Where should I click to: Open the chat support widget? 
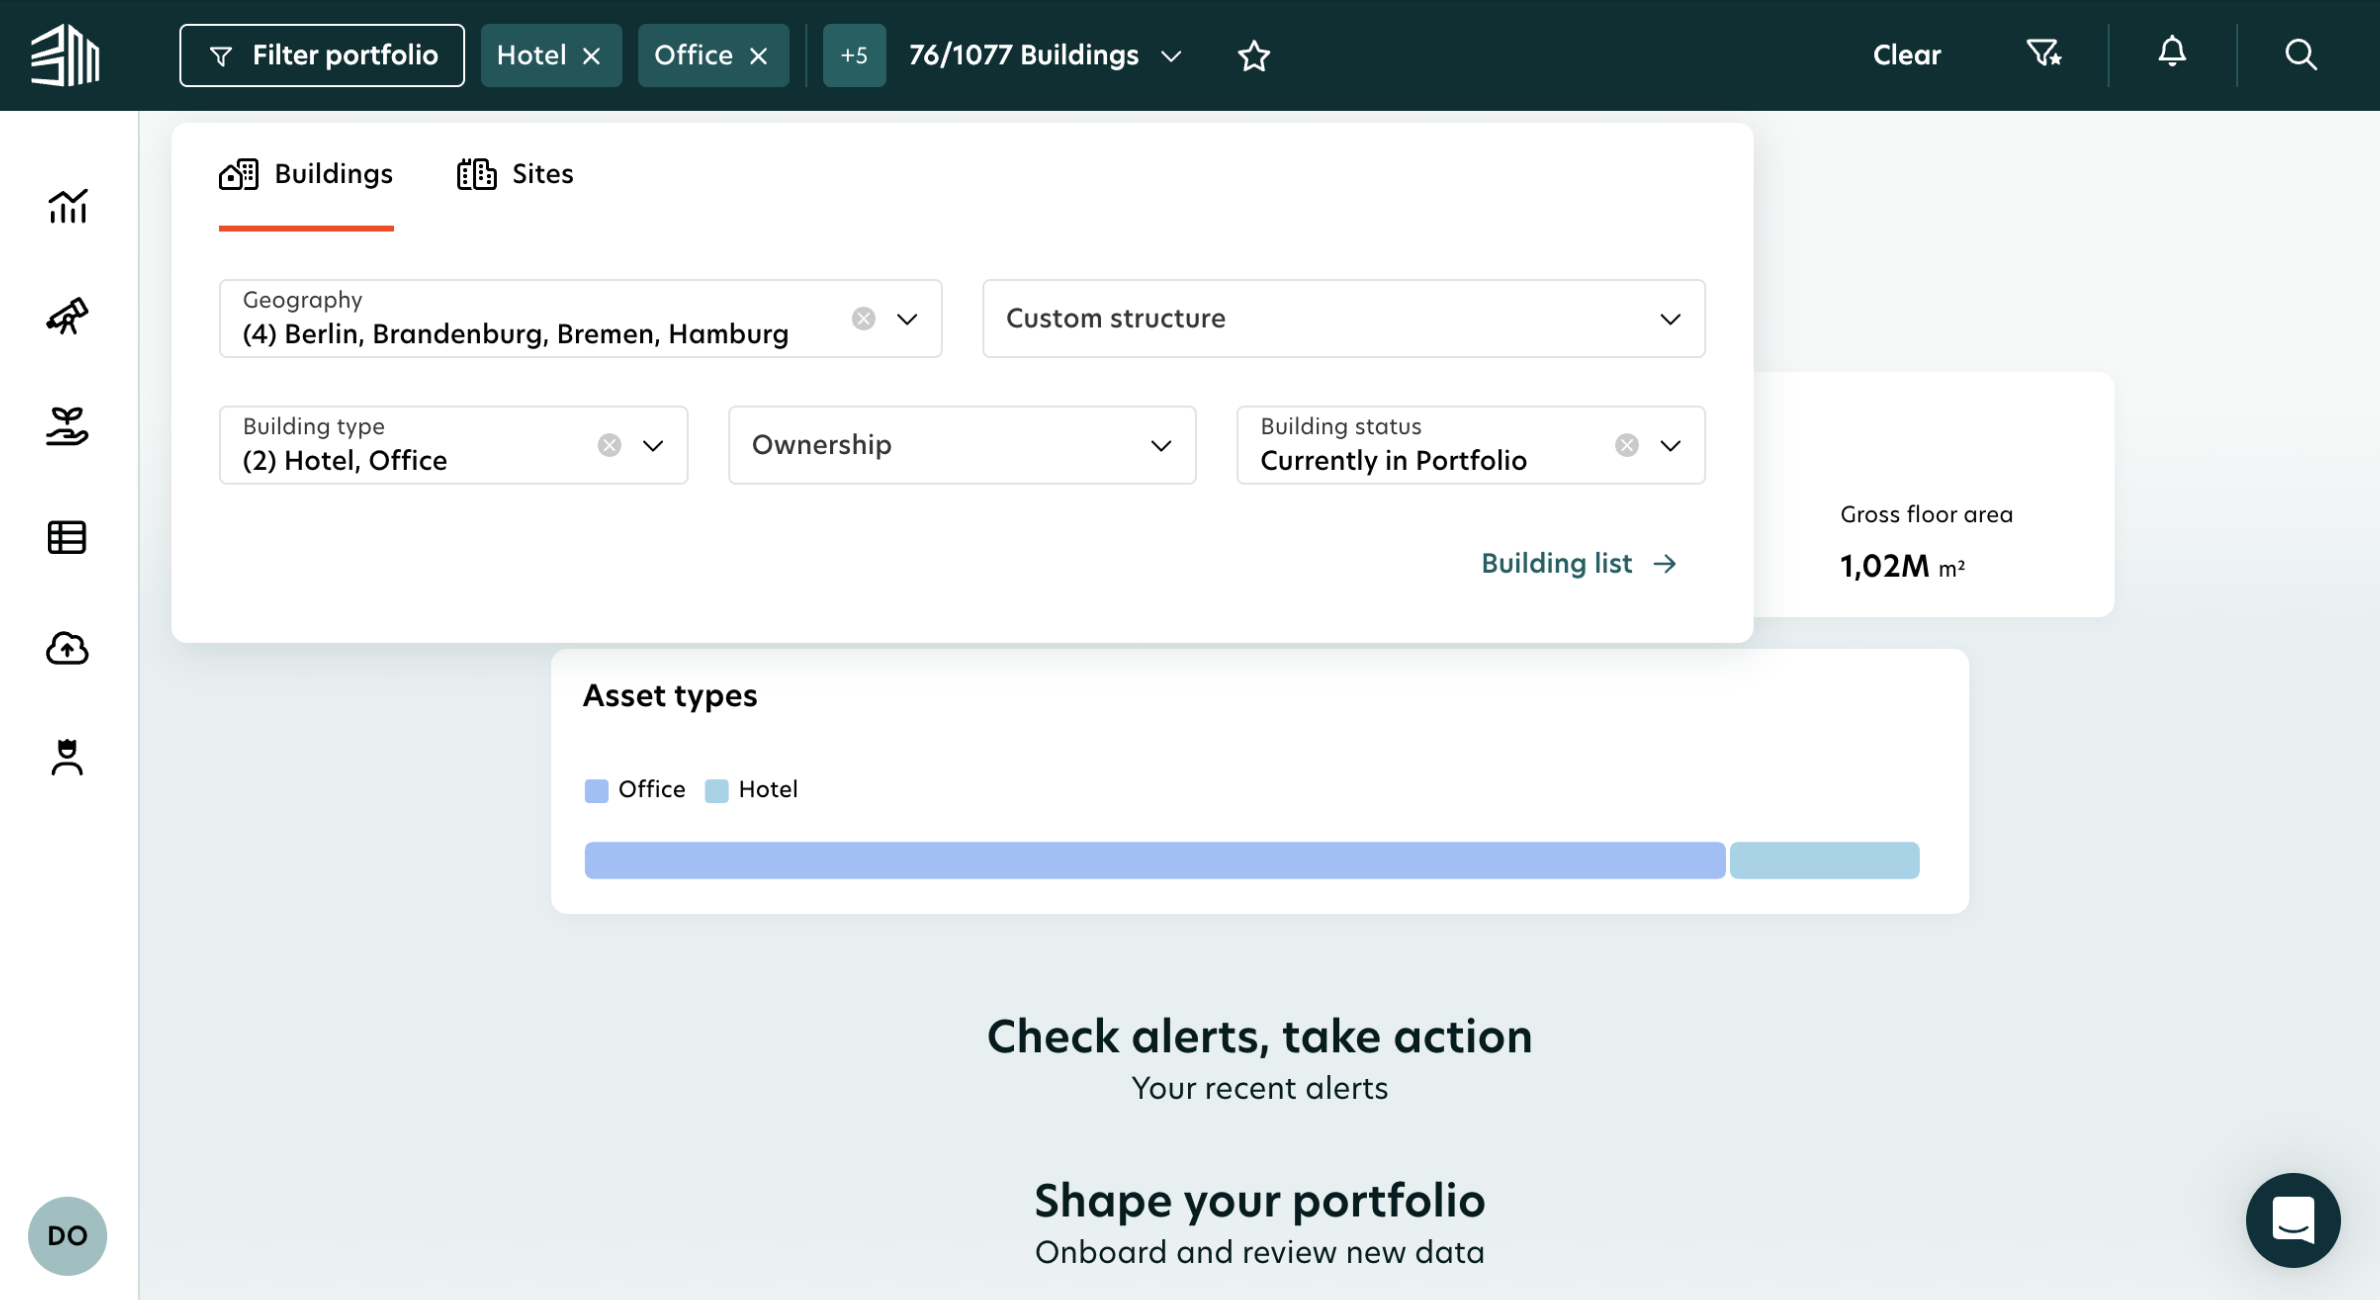pyautogui.click(x=2292, y=1220)
